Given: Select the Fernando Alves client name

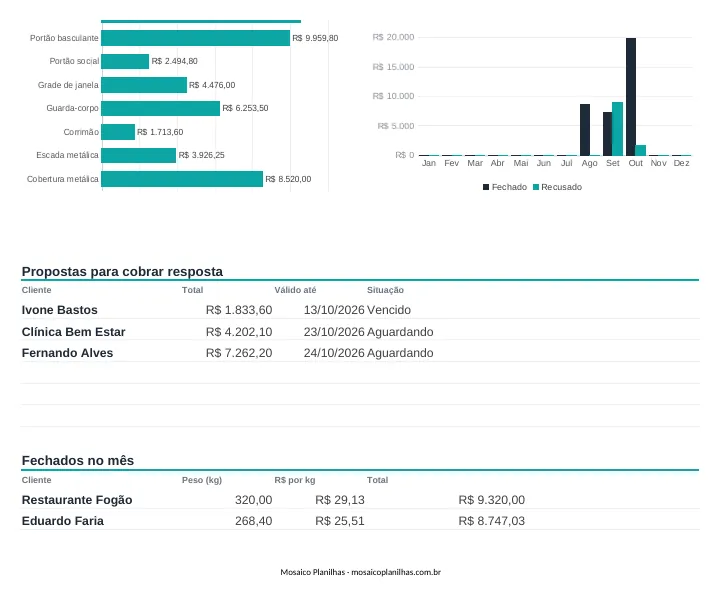Looking at the screenshot, I should pyautogui.click(x=67, y=353).
